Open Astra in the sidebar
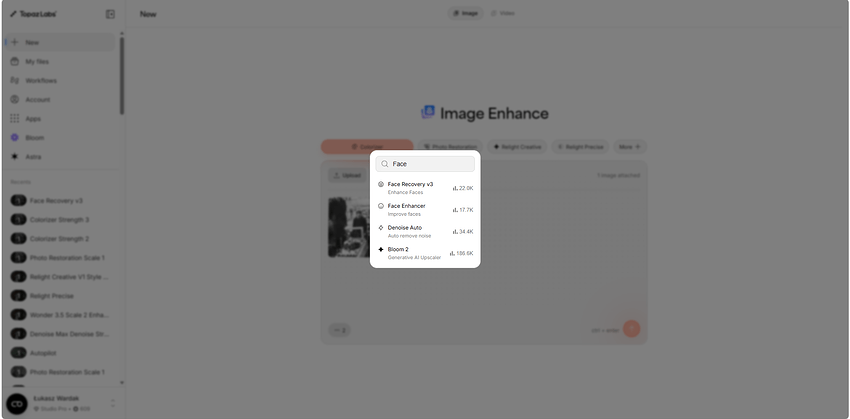The image size is (850, 419). pyautogui.click(x=60, y=157)
